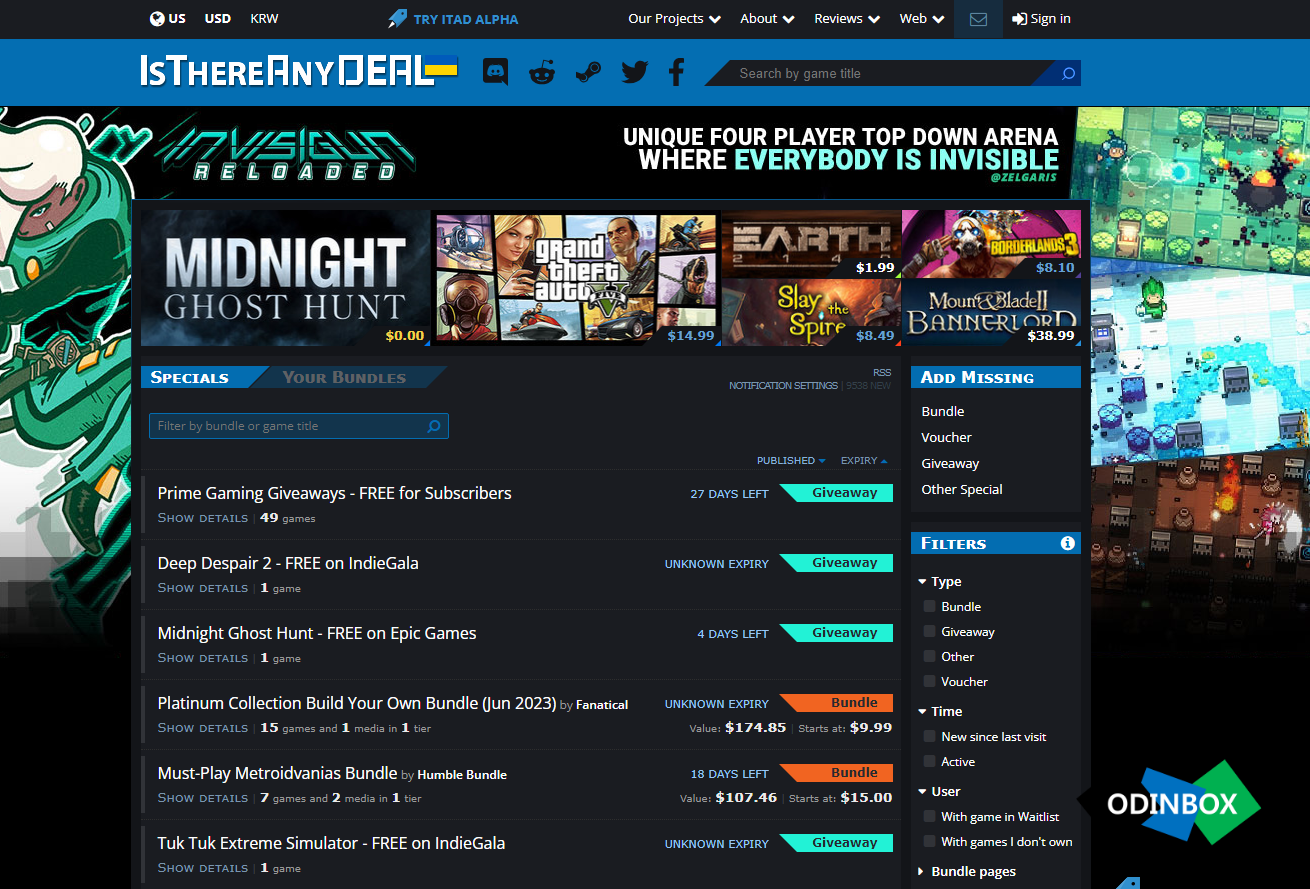Open Mount & Blade II Bannerlord thumbnail
This screenshot has width=1310, height=889.
tap(991, 313)
